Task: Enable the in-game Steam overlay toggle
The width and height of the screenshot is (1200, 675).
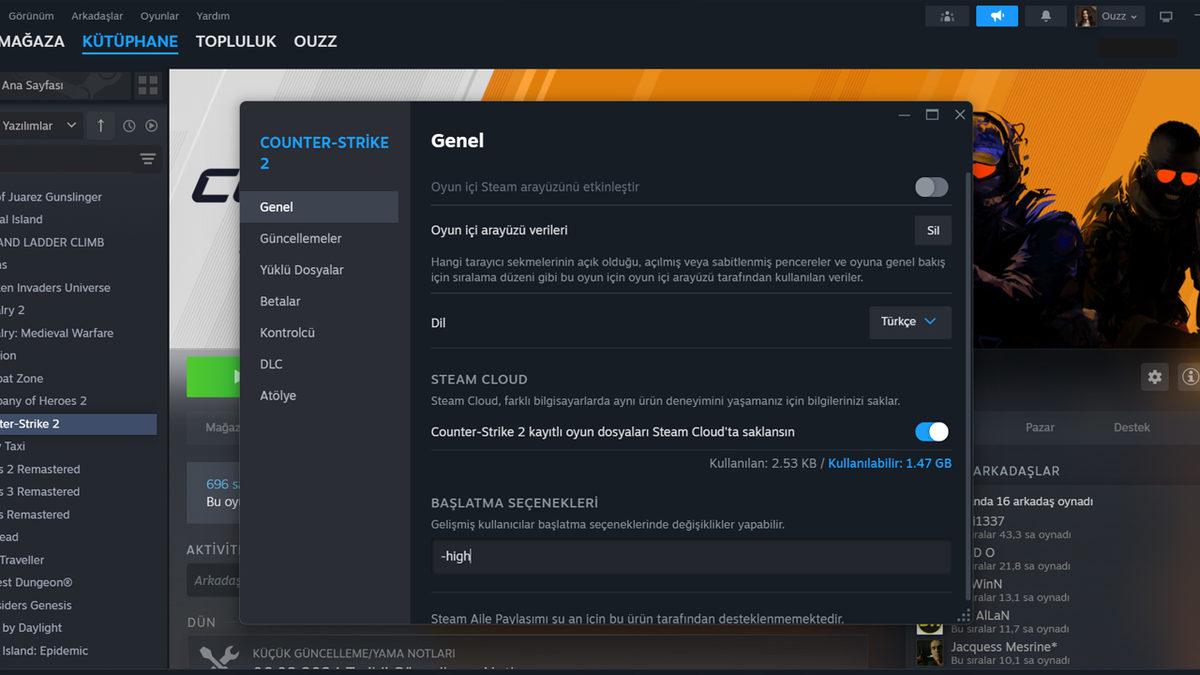Action: pos(930,187)
